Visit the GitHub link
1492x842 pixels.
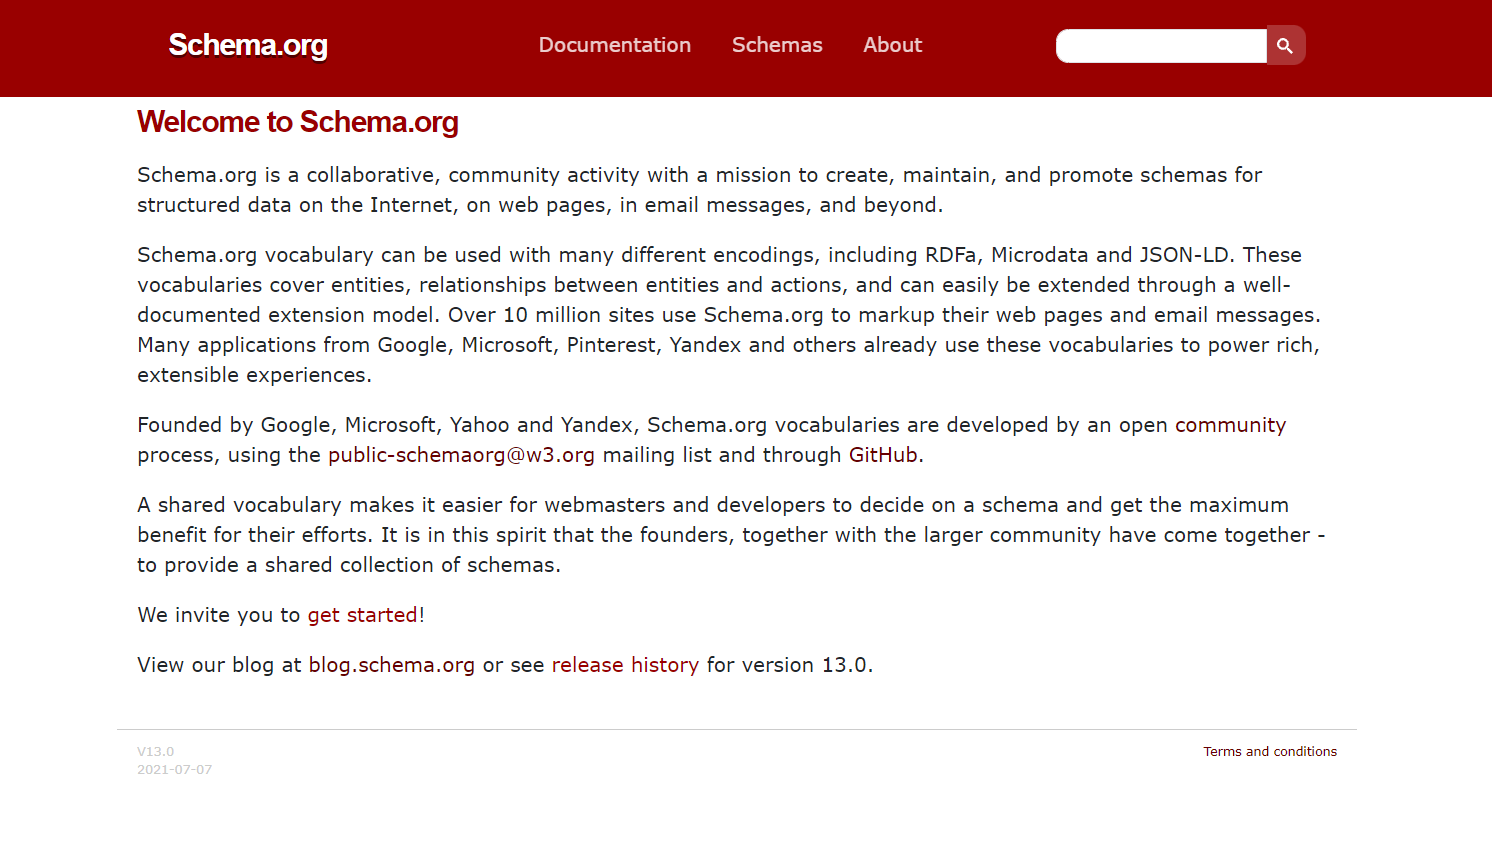tap(883, 455)
